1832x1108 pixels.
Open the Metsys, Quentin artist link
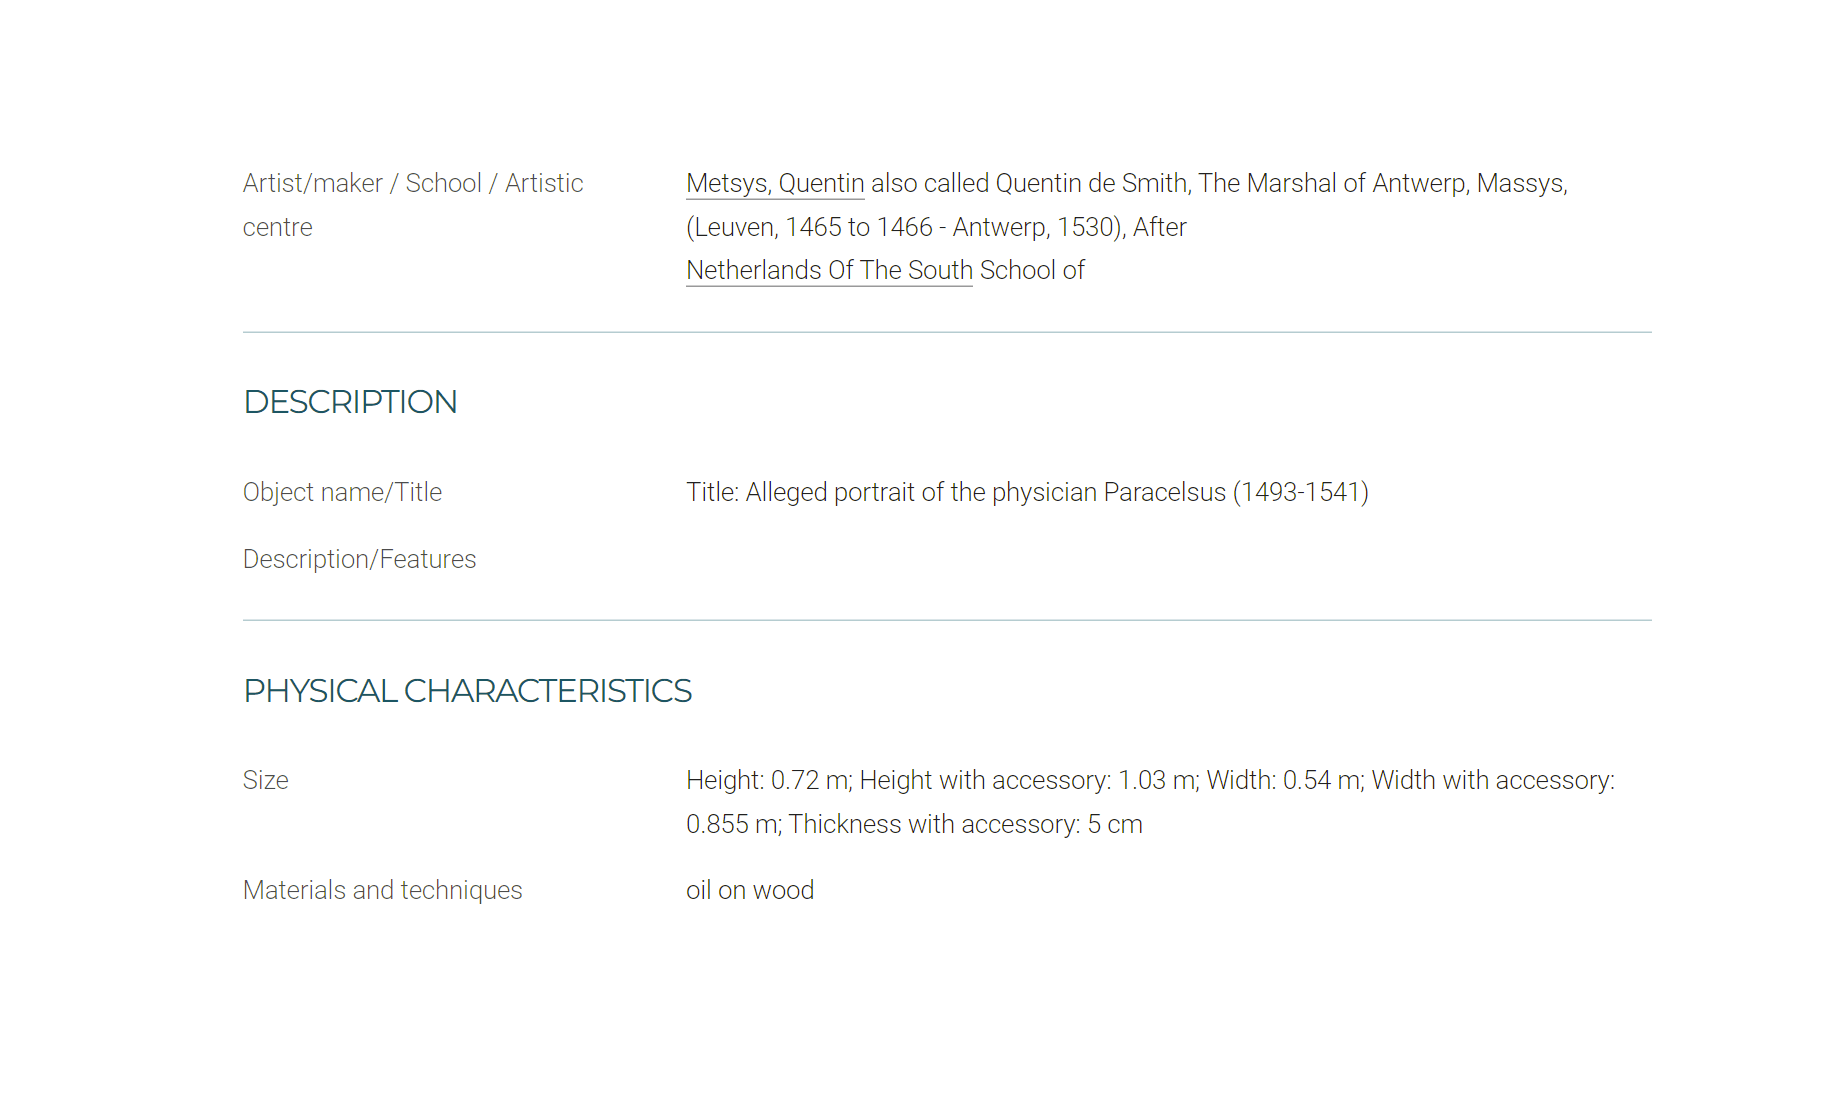click(775, 184)
